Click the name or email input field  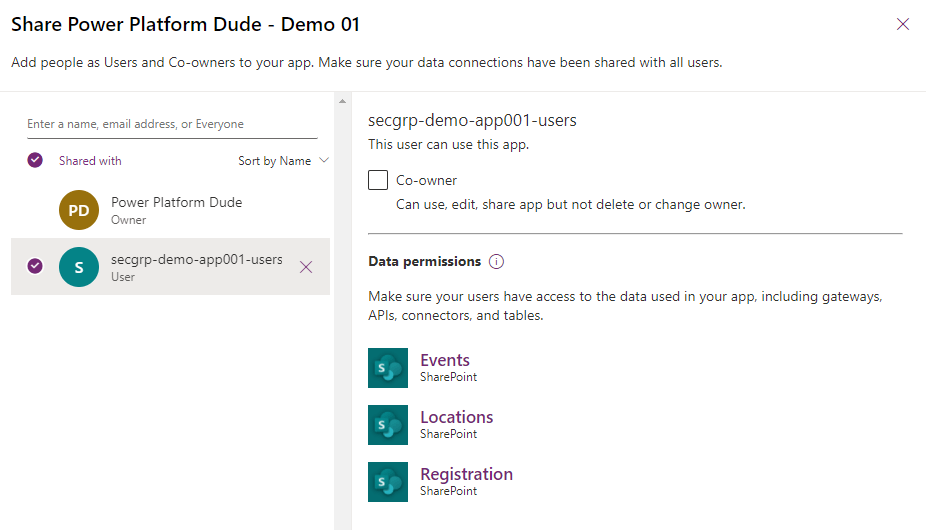[x=171, y=125]
